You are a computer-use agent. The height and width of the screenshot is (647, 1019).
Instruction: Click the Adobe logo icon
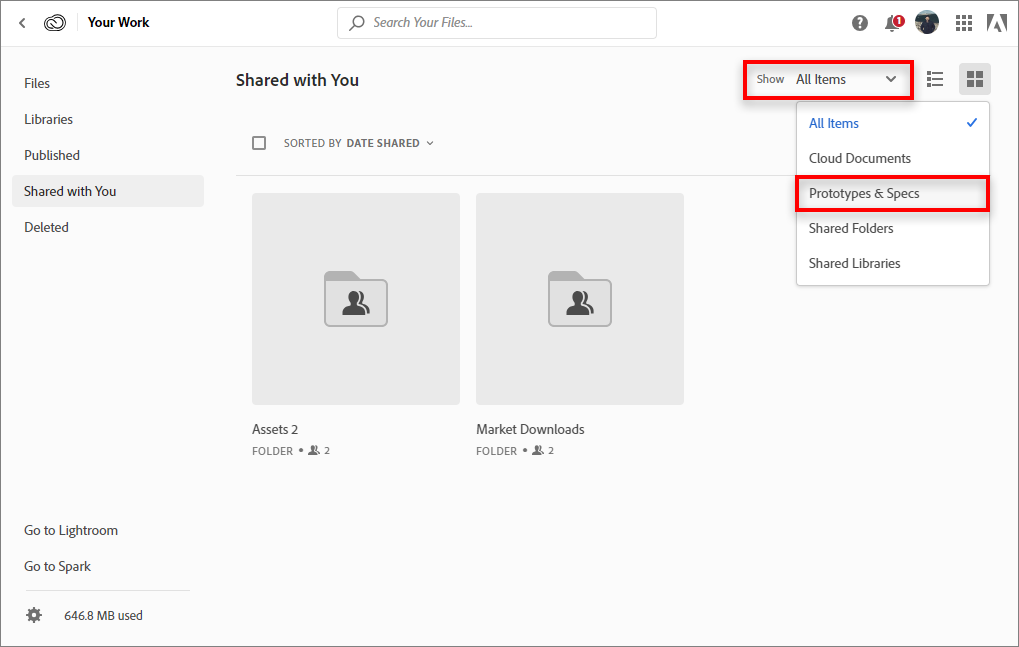996,23
